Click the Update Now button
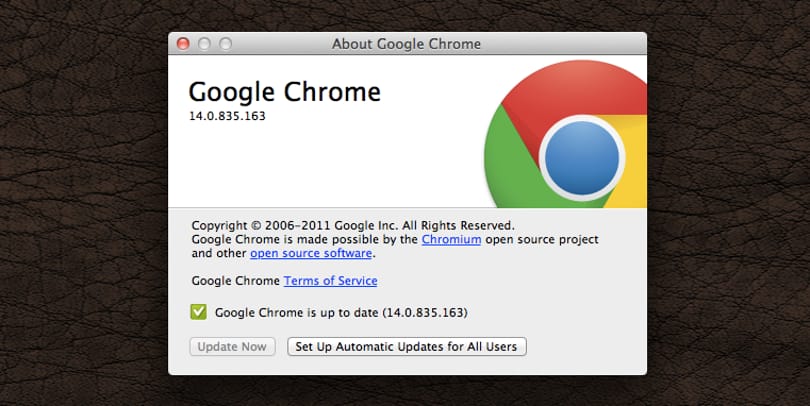Image resolution: width=810 pixels, height=406 pixels. [x=232, y=347]
